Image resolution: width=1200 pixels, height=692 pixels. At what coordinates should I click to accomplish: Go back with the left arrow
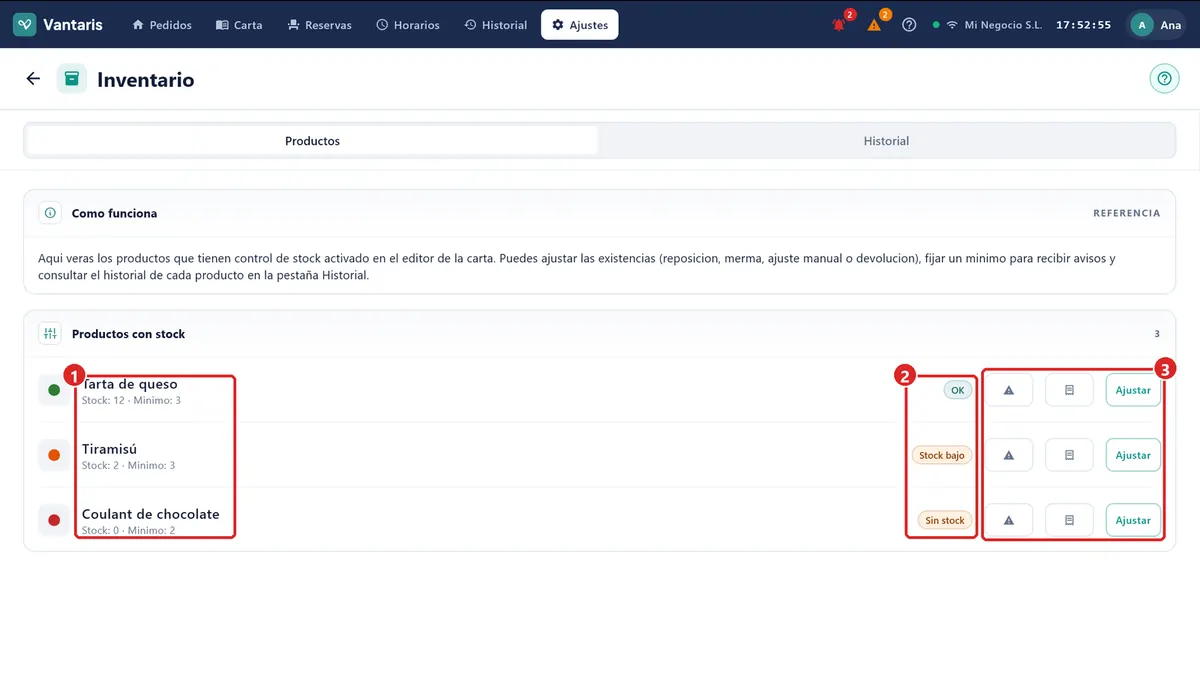click(x=33, y=79)
